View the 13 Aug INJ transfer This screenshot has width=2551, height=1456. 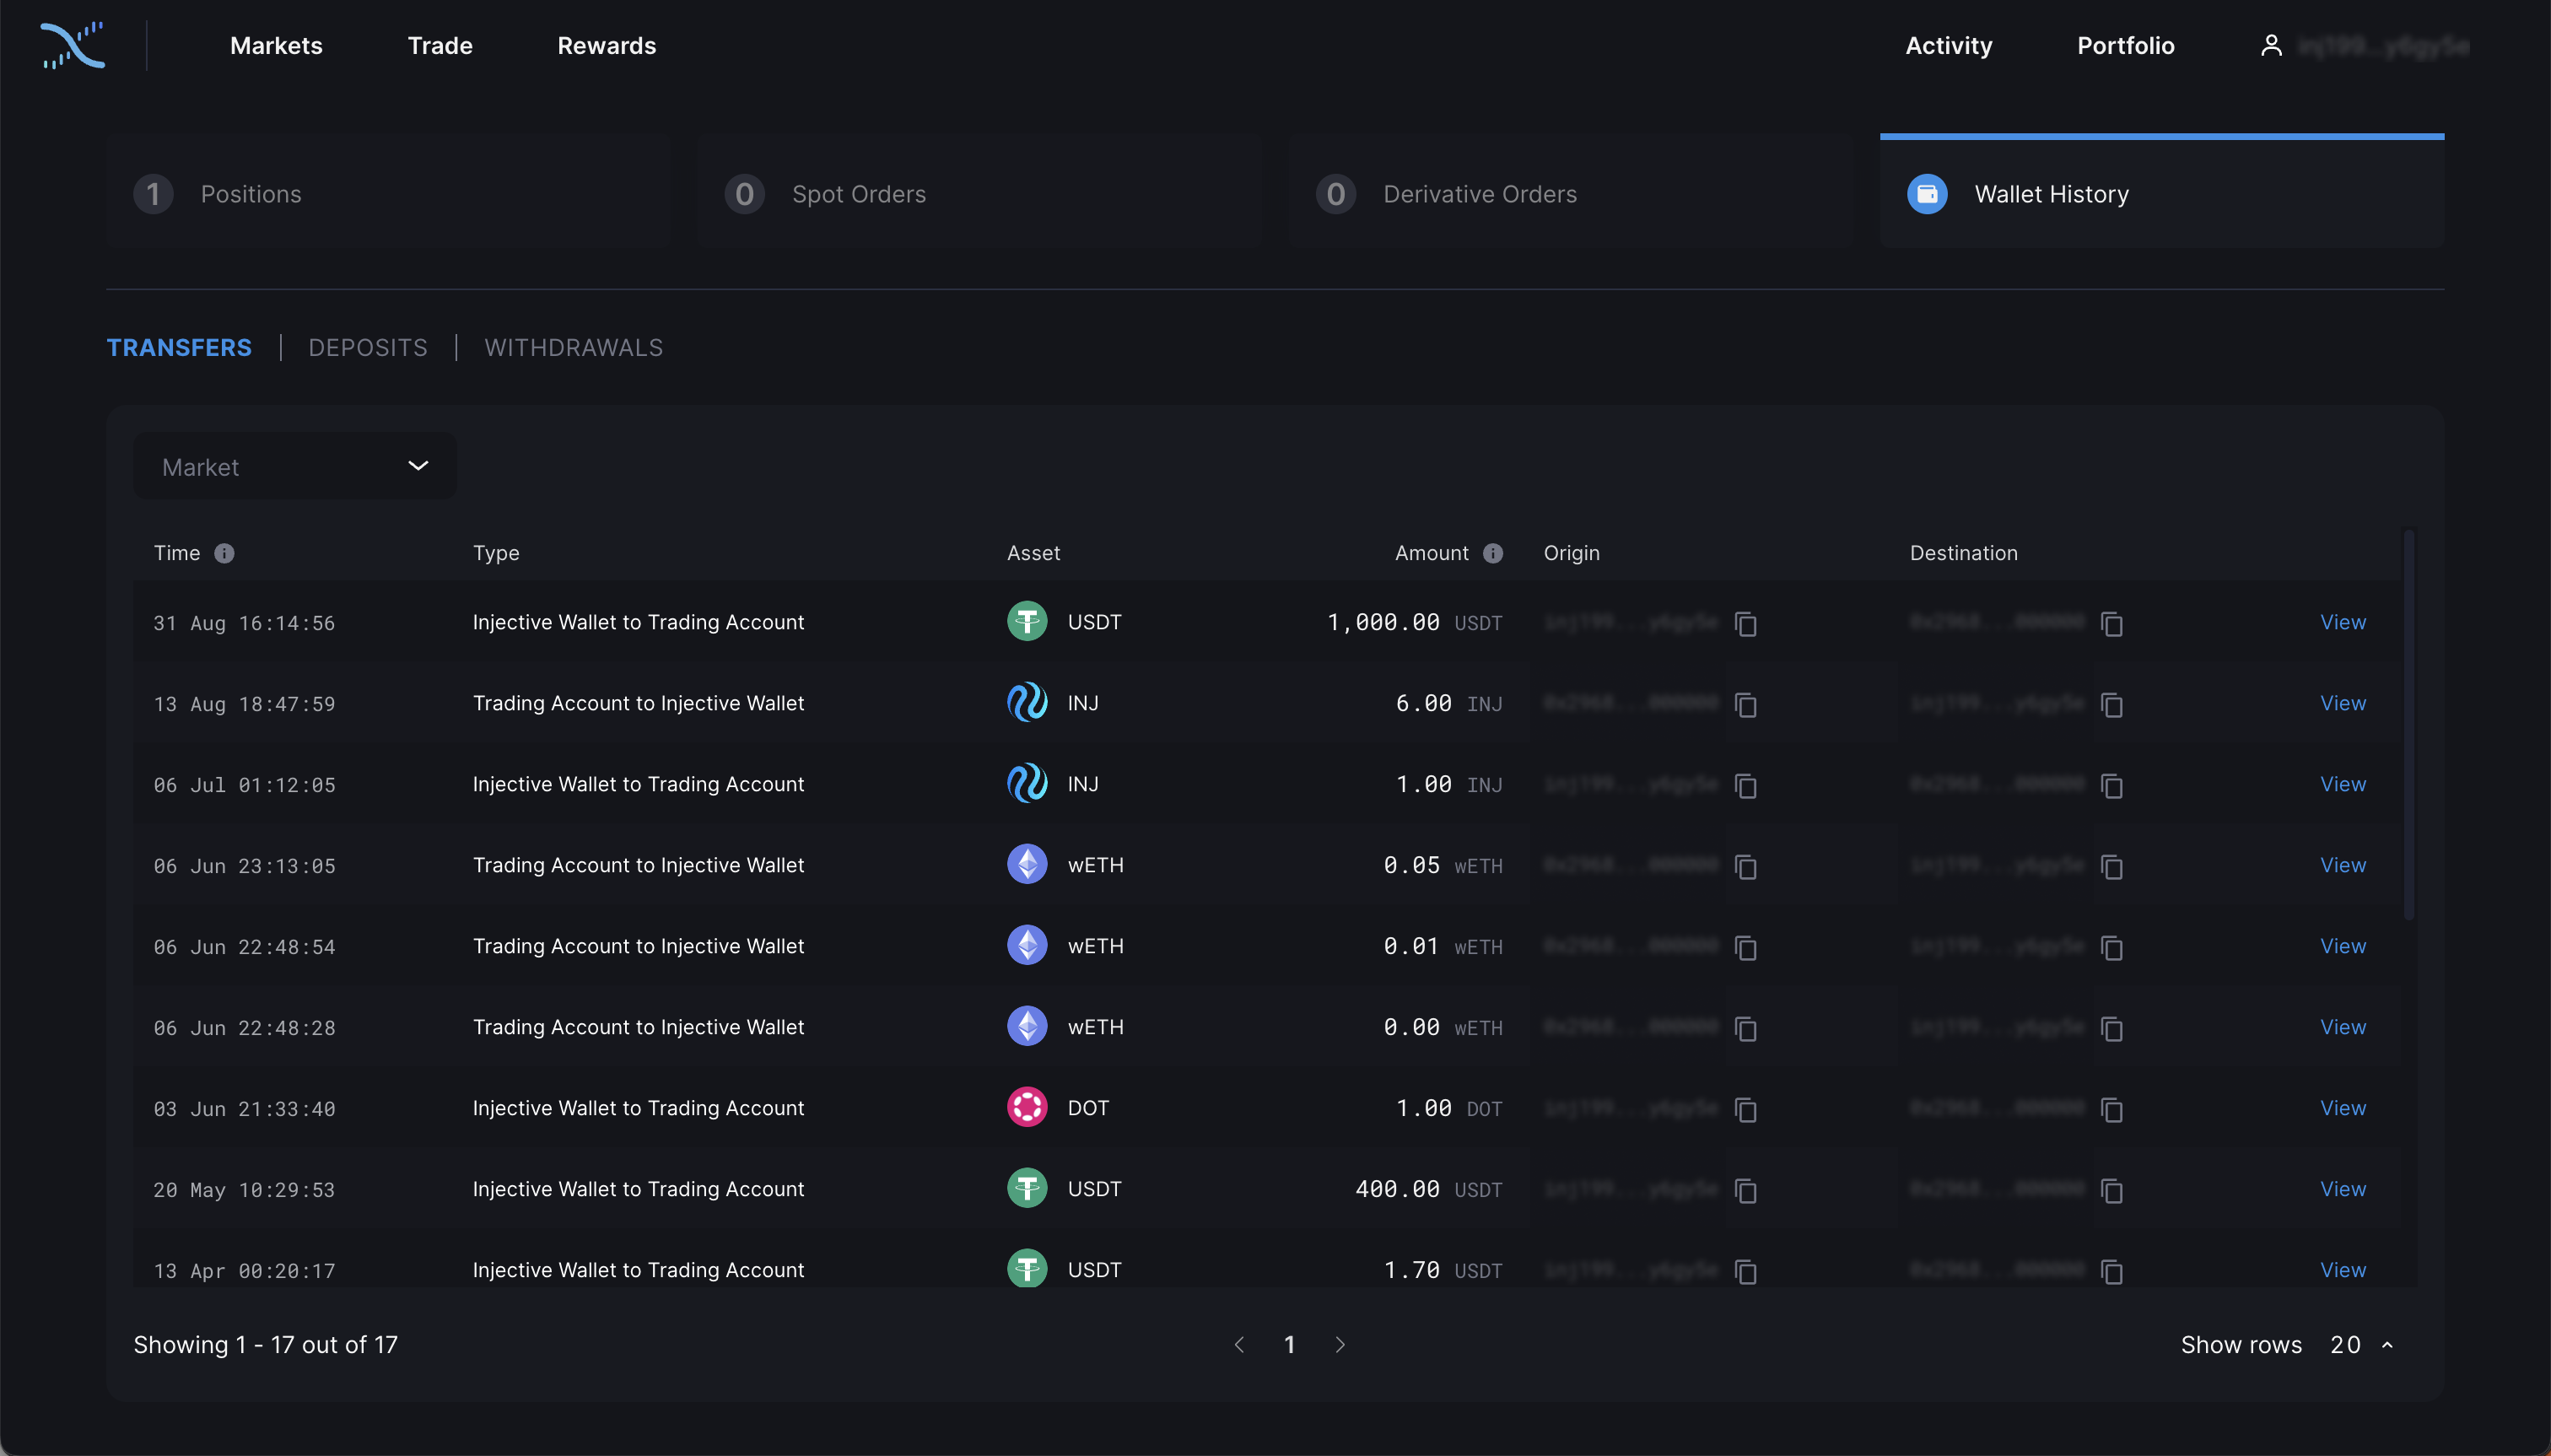2342,703
